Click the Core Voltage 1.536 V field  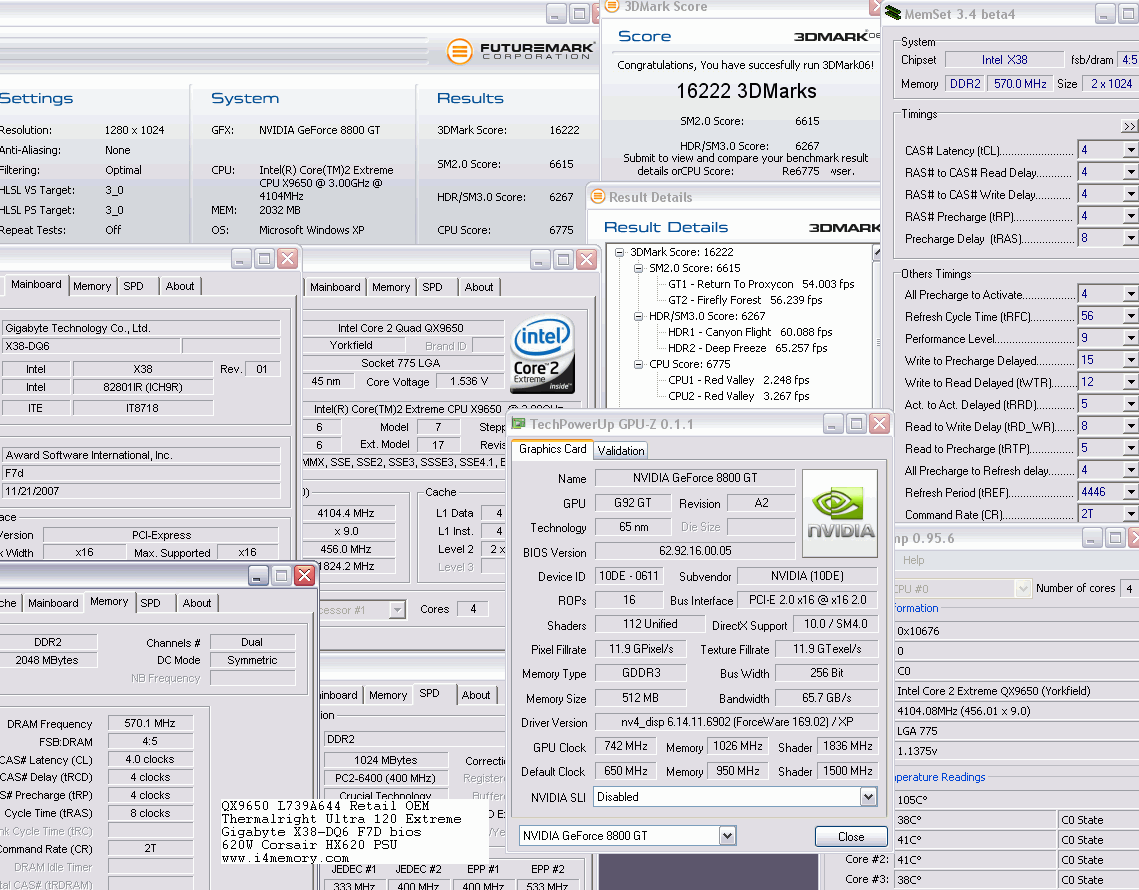(x=469, y=381)
